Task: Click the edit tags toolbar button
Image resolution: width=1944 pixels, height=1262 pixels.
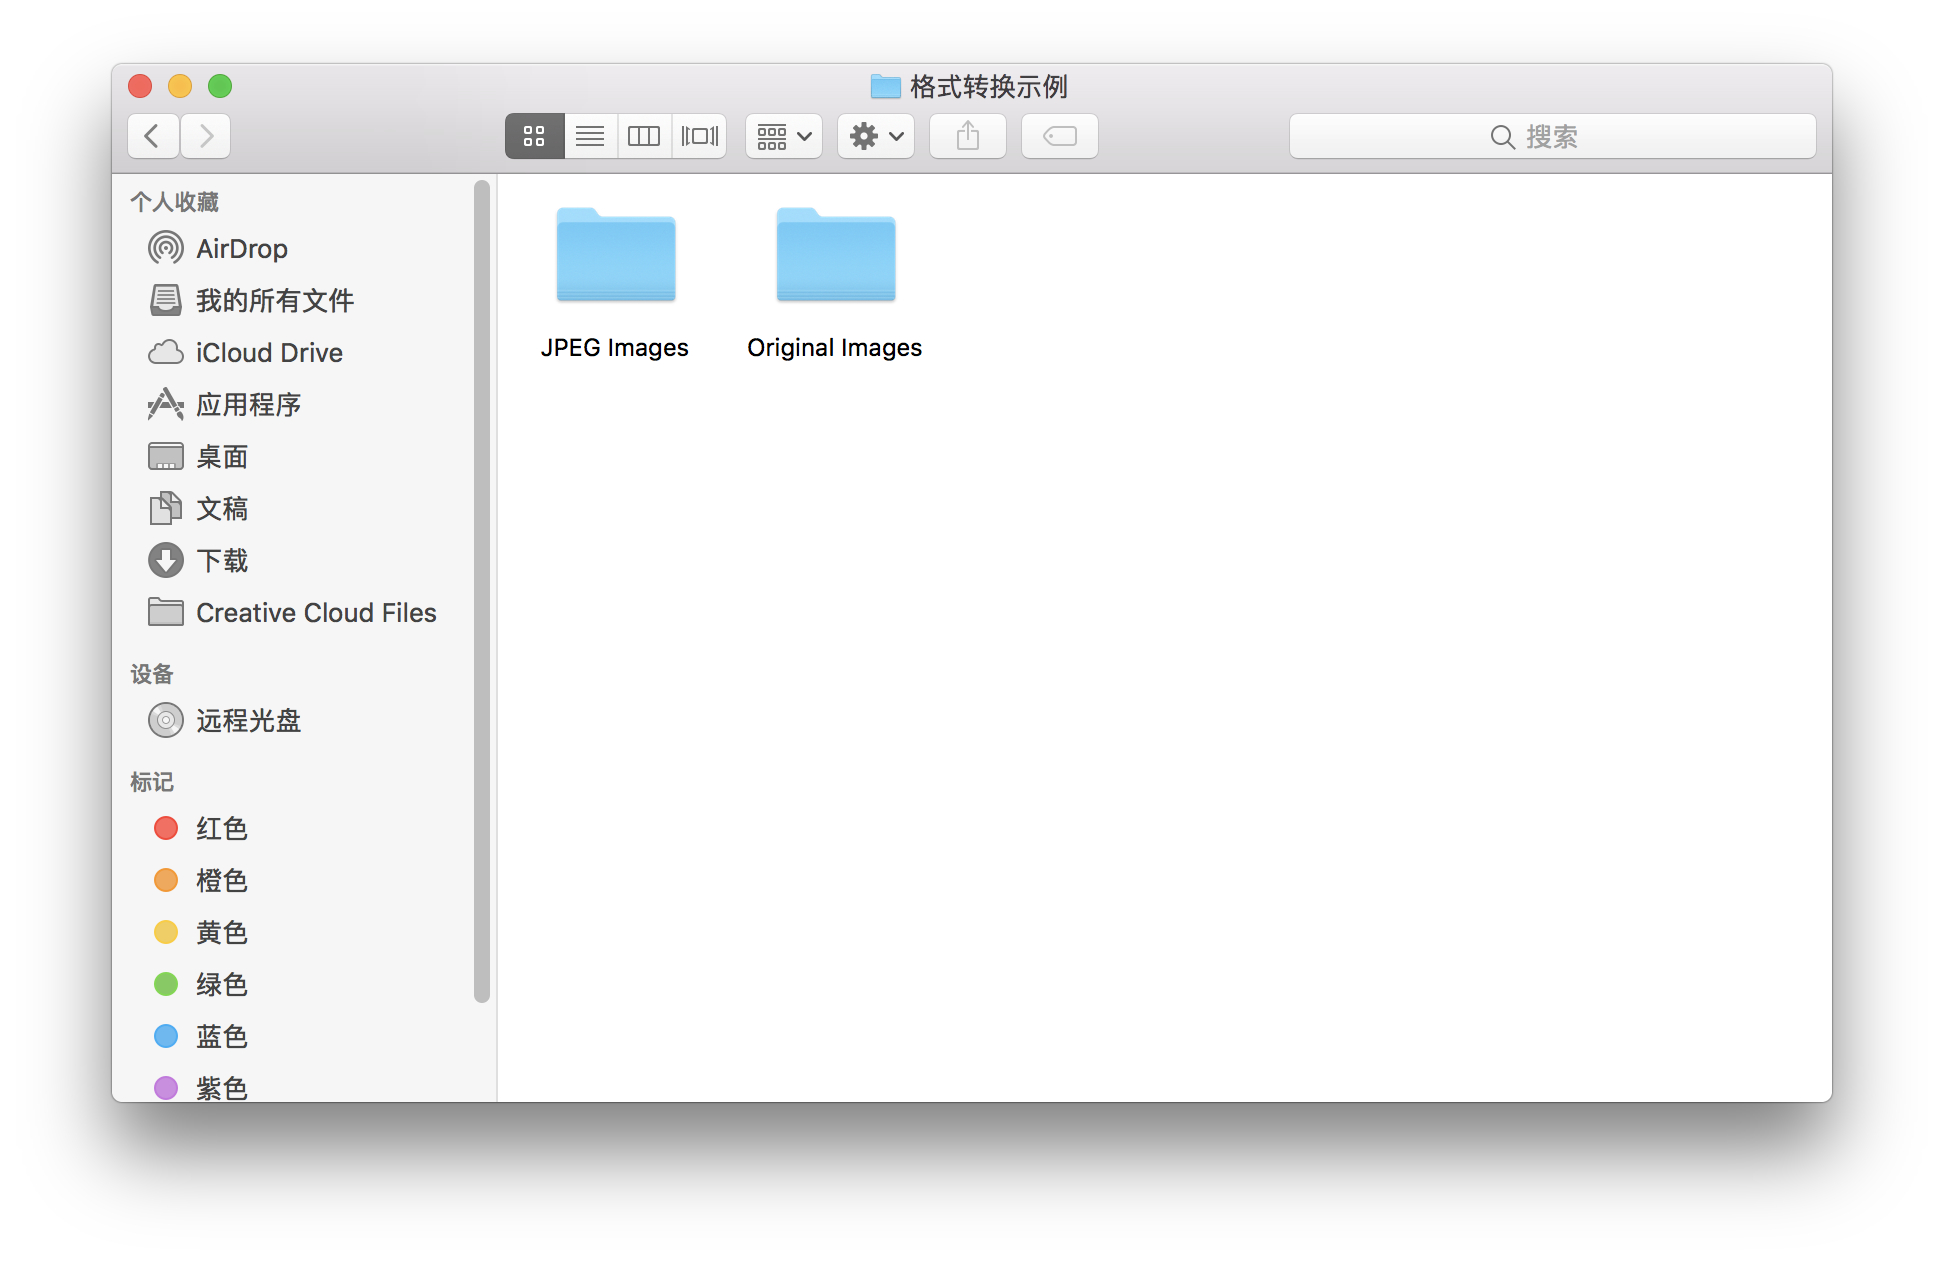Action: point(1059,136)
